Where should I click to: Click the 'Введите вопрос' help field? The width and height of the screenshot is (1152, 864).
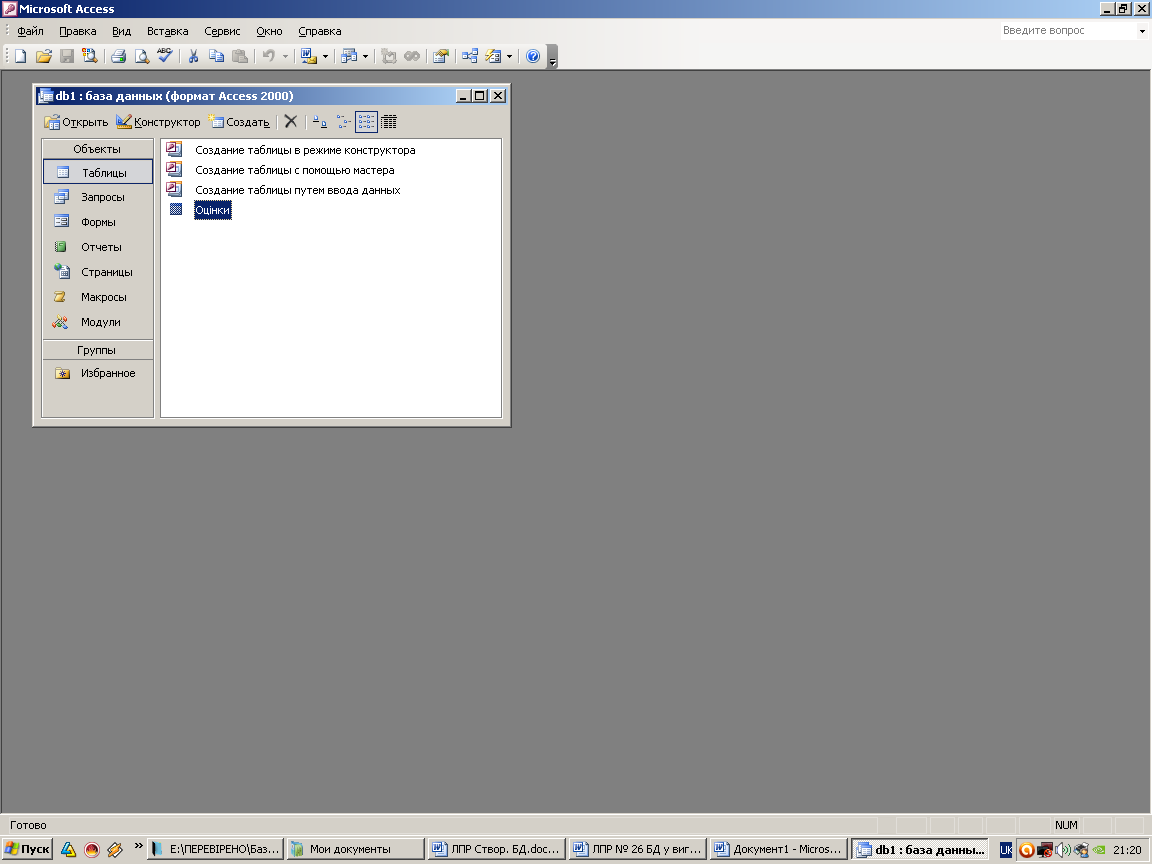click(1068, 30)
